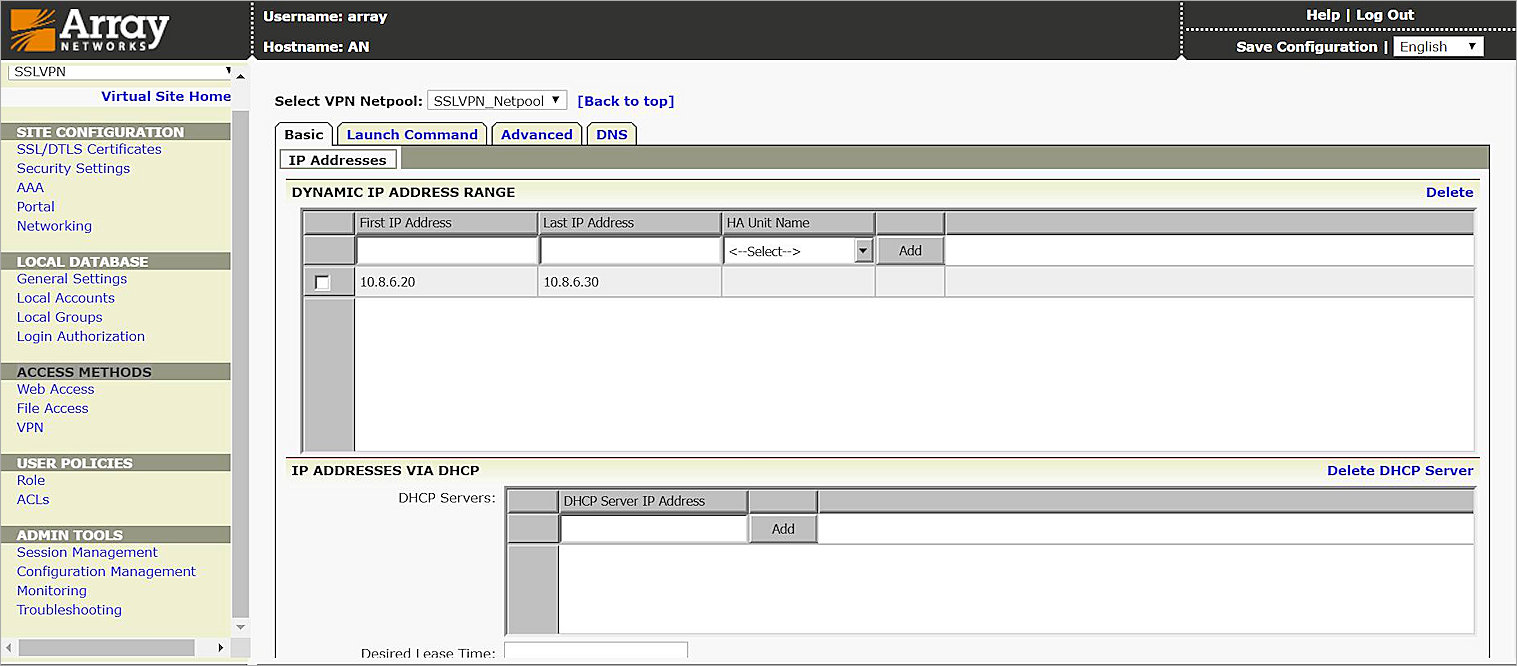Screen dimensions: 1517x666
Task: Click the Add button for a new IP range
Action: 909,250
